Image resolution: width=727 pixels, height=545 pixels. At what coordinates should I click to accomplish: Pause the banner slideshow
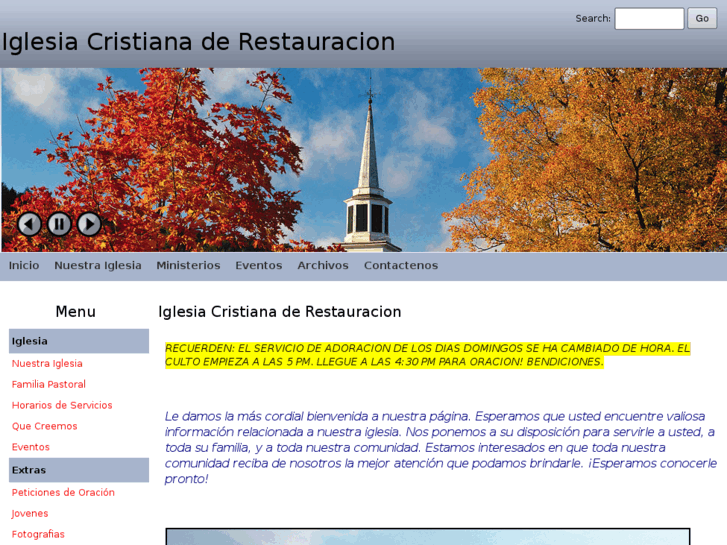[59, 224]
